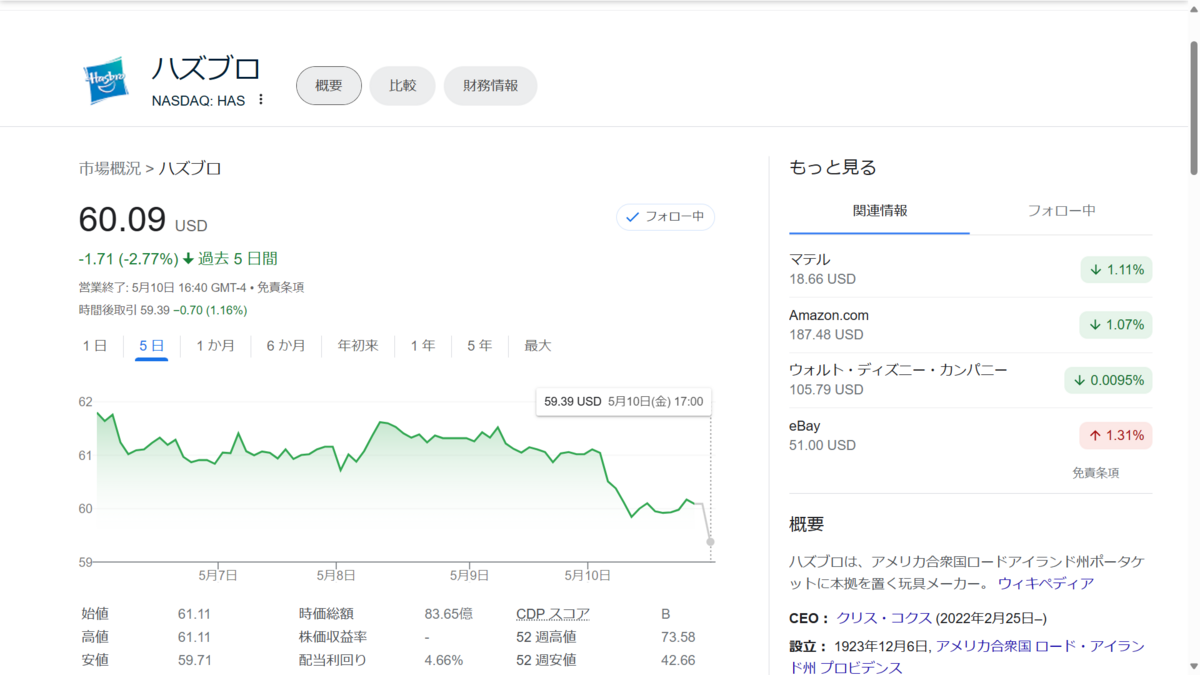Open the three-dot menu beside NASDAQ: HAS
Screen dimensions: 1200x675
coord(261,100)
